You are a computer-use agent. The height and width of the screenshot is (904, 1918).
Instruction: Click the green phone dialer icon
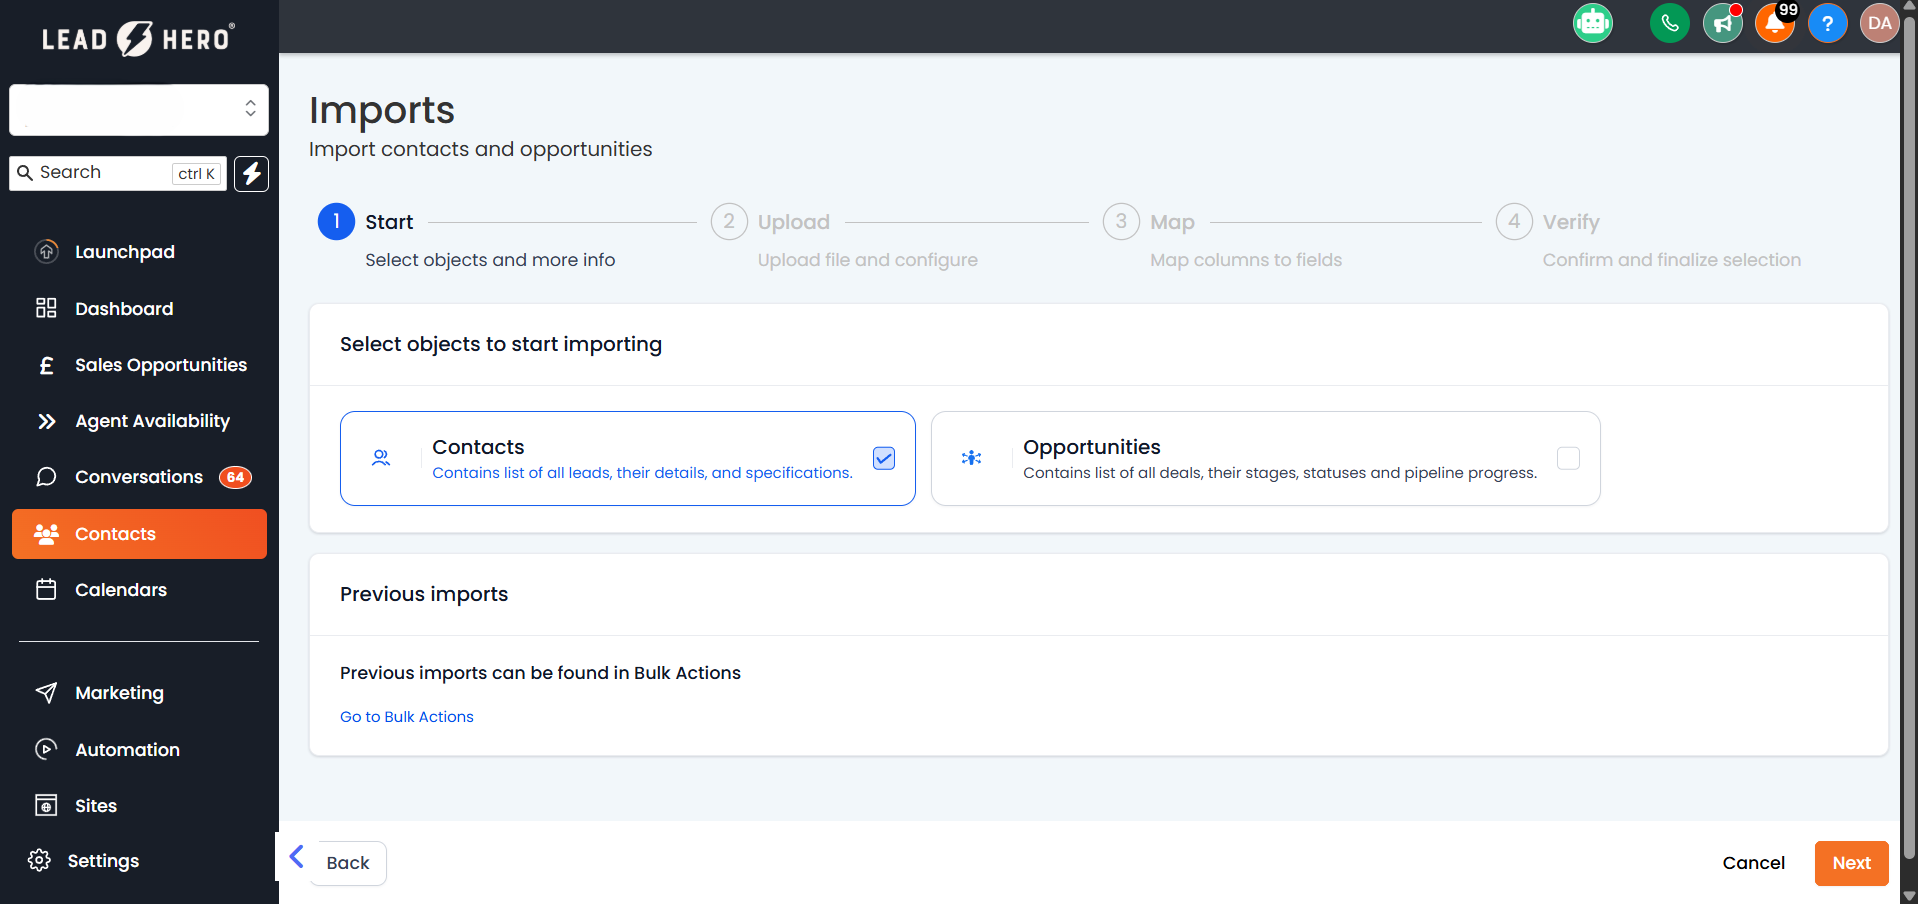(x=1669, y=23)
